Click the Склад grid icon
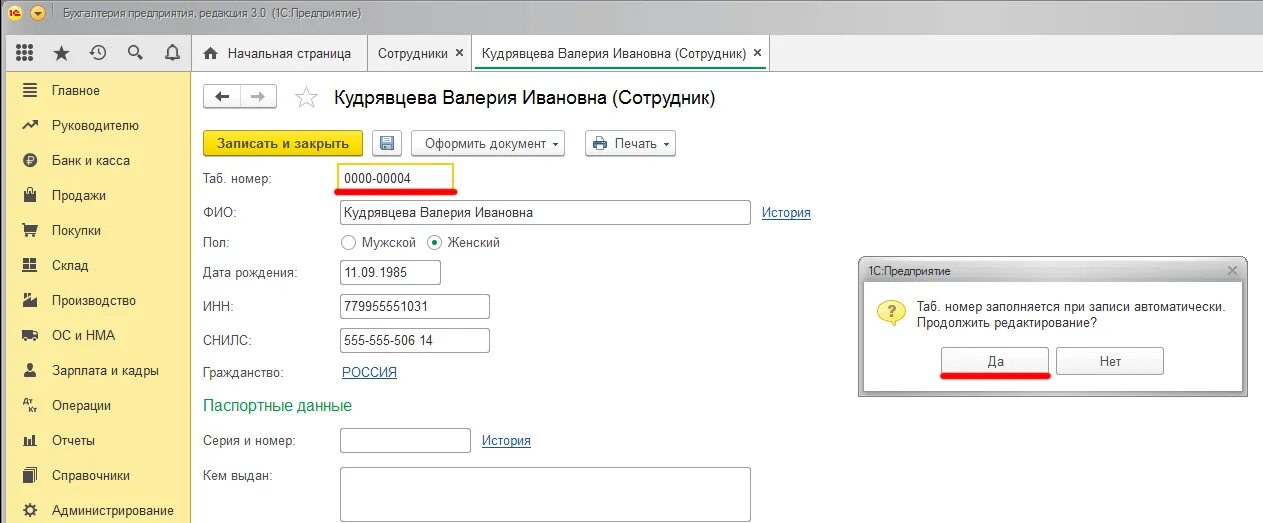1263x523 pixels. [x=30, y=265]
